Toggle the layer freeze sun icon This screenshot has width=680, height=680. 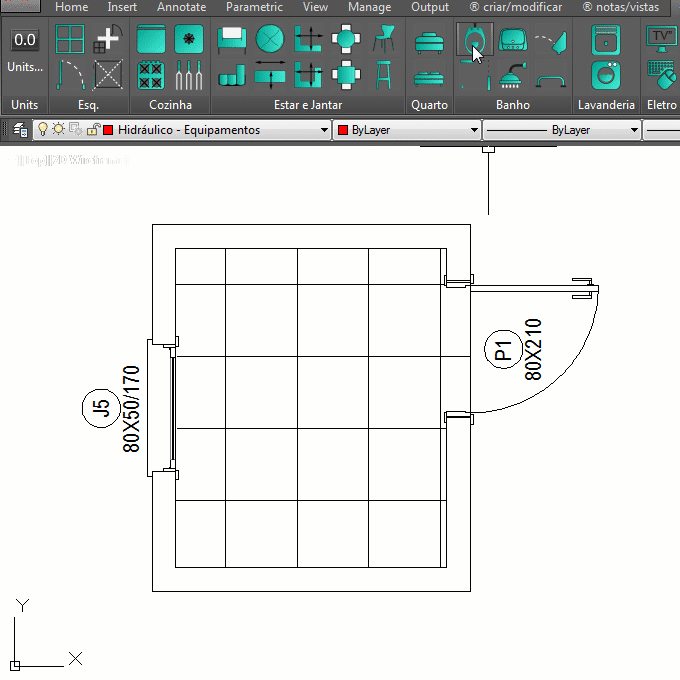pyautogui.click(x=59, y=130)
